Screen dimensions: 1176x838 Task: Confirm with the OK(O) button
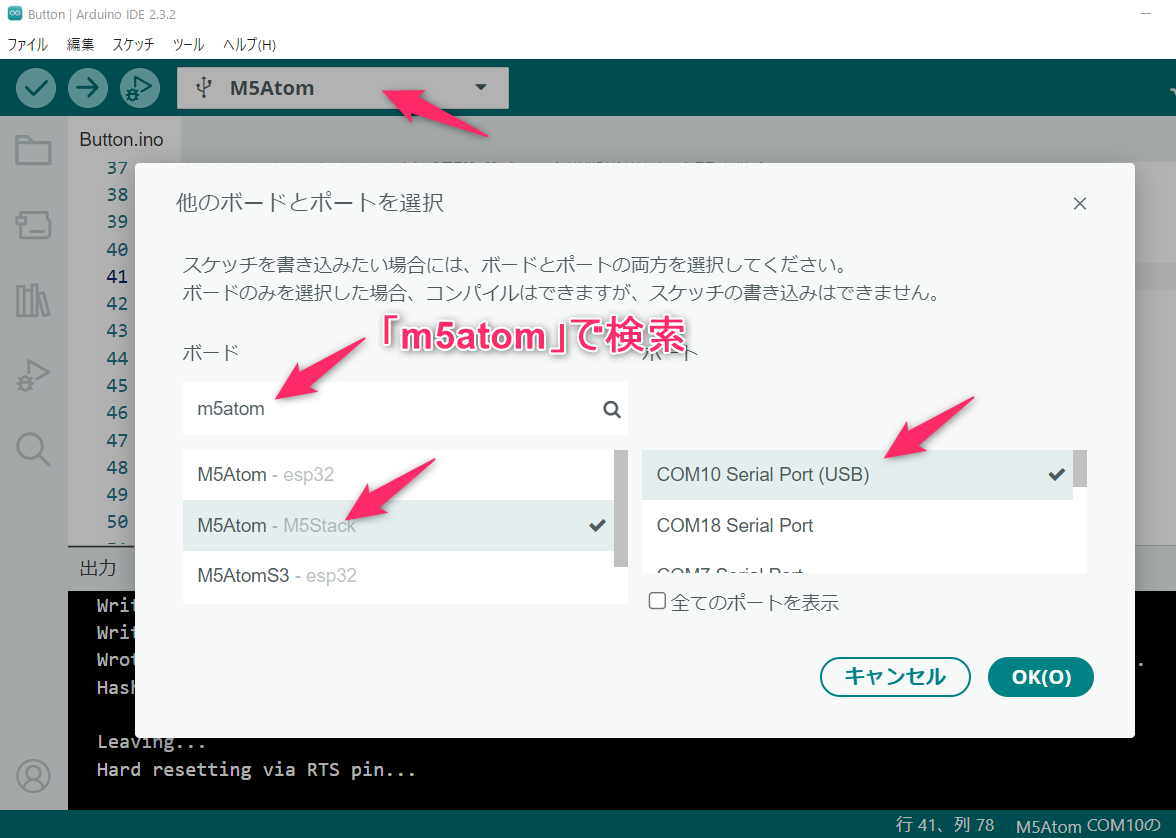[x=1040, y=677]
